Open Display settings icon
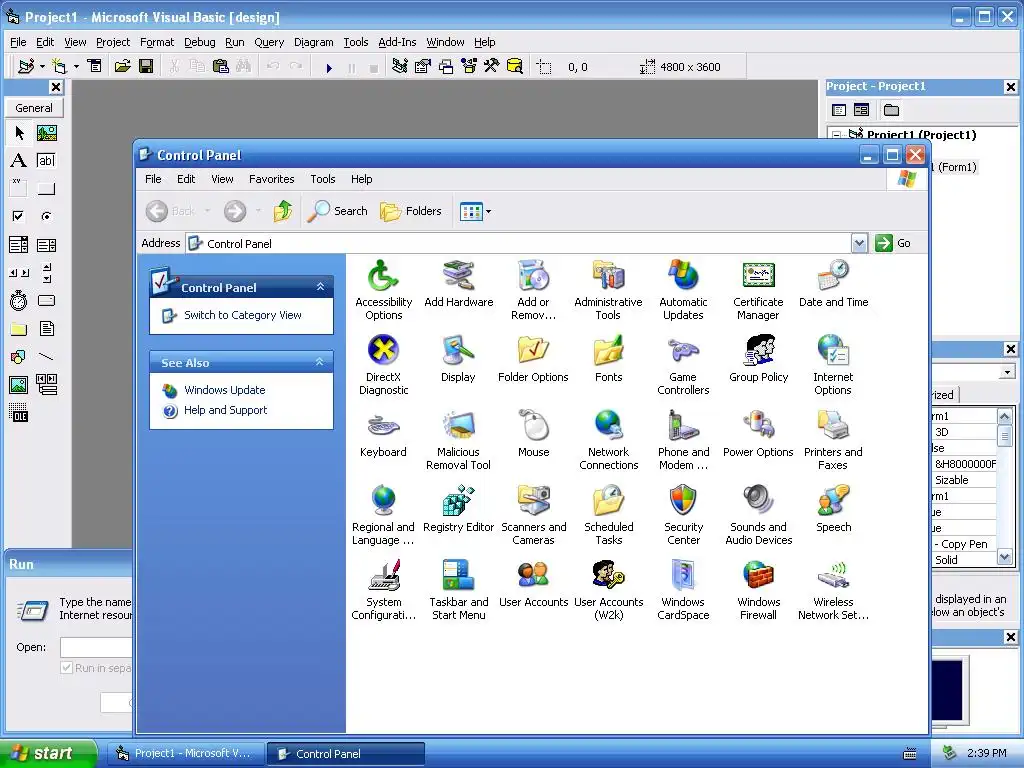Screen dimensions: 1024x768 458,359
